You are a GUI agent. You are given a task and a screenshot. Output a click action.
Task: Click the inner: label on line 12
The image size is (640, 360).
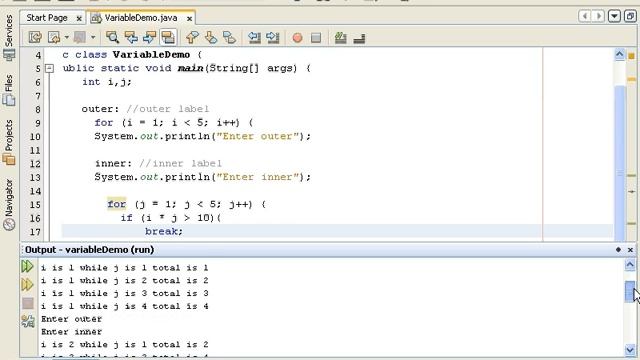[113, 163]
